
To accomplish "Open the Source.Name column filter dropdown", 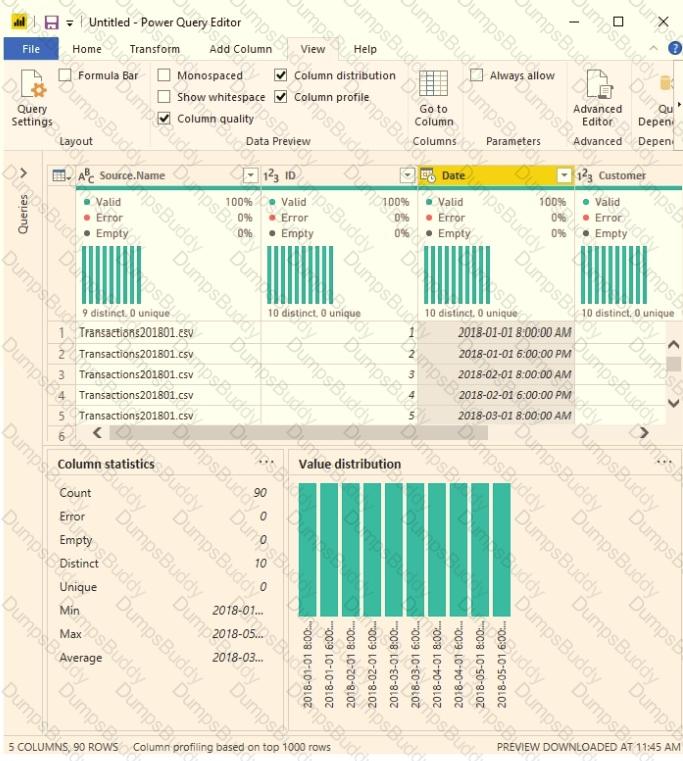I will pos(251,176).
